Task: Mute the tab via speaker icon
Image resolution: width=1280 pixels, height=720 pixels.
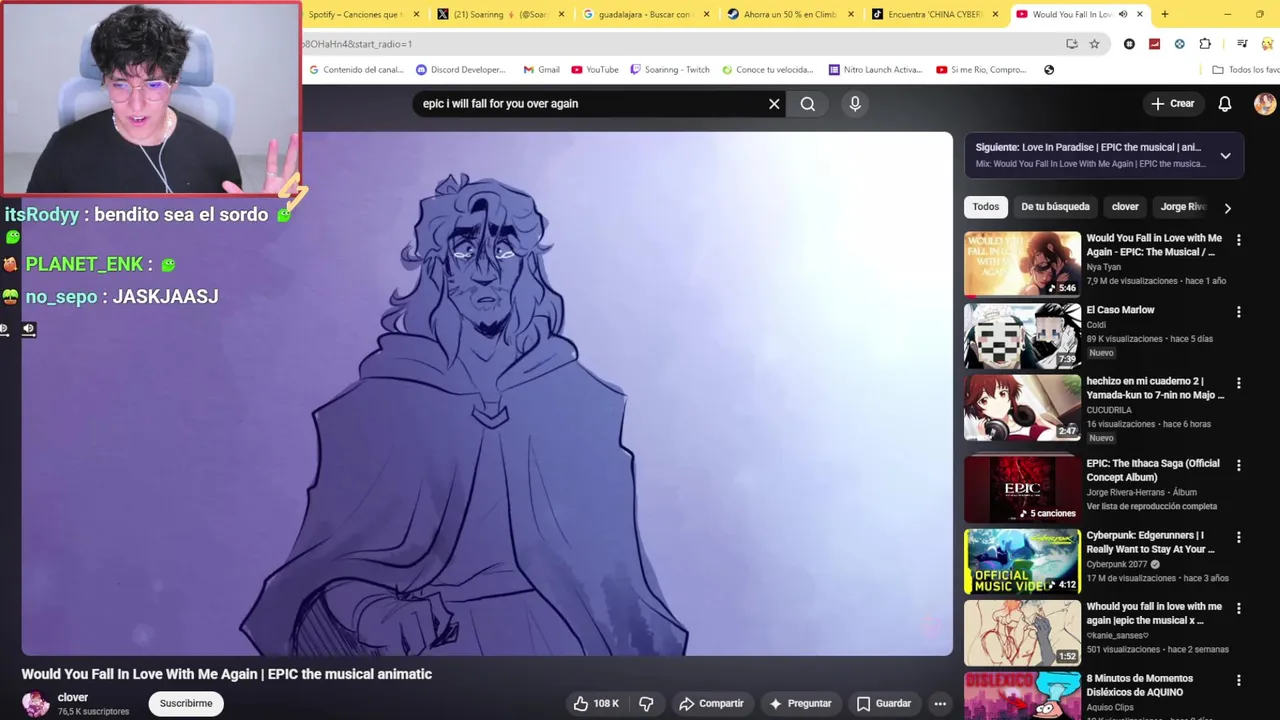Action: [1123, 14]
